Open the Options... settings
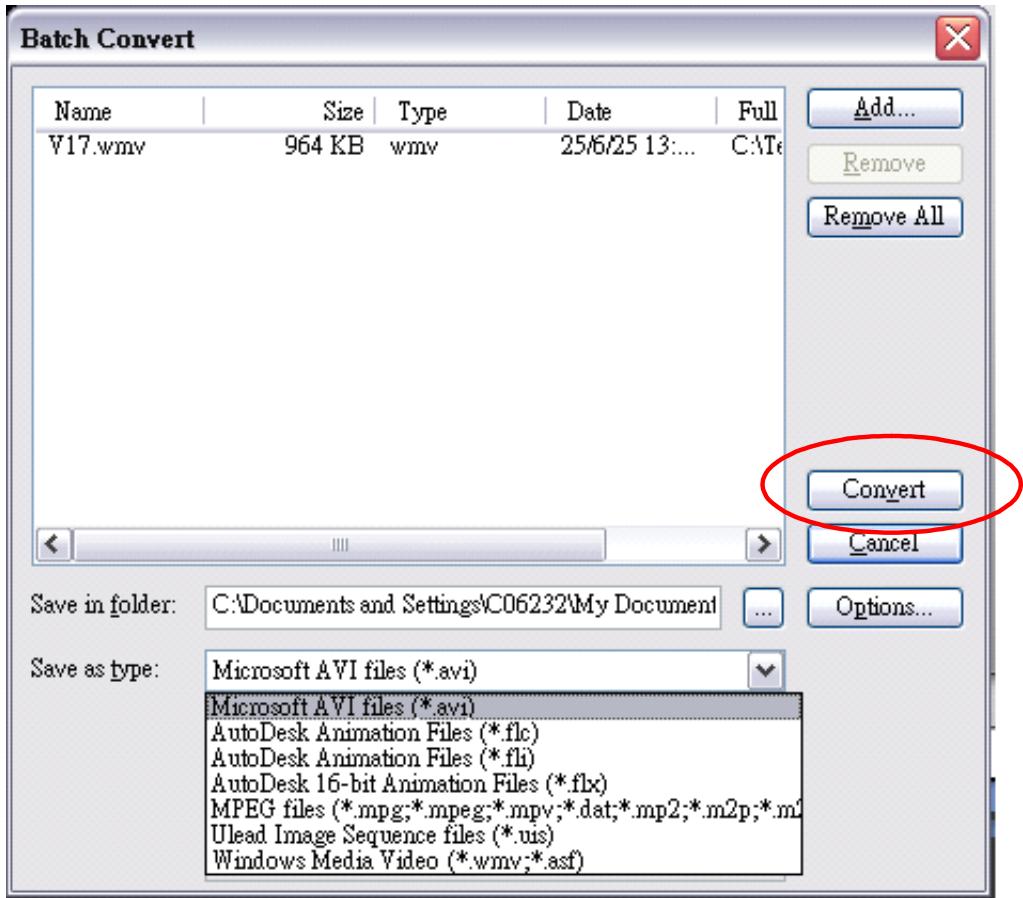 (x=884, y=608)
